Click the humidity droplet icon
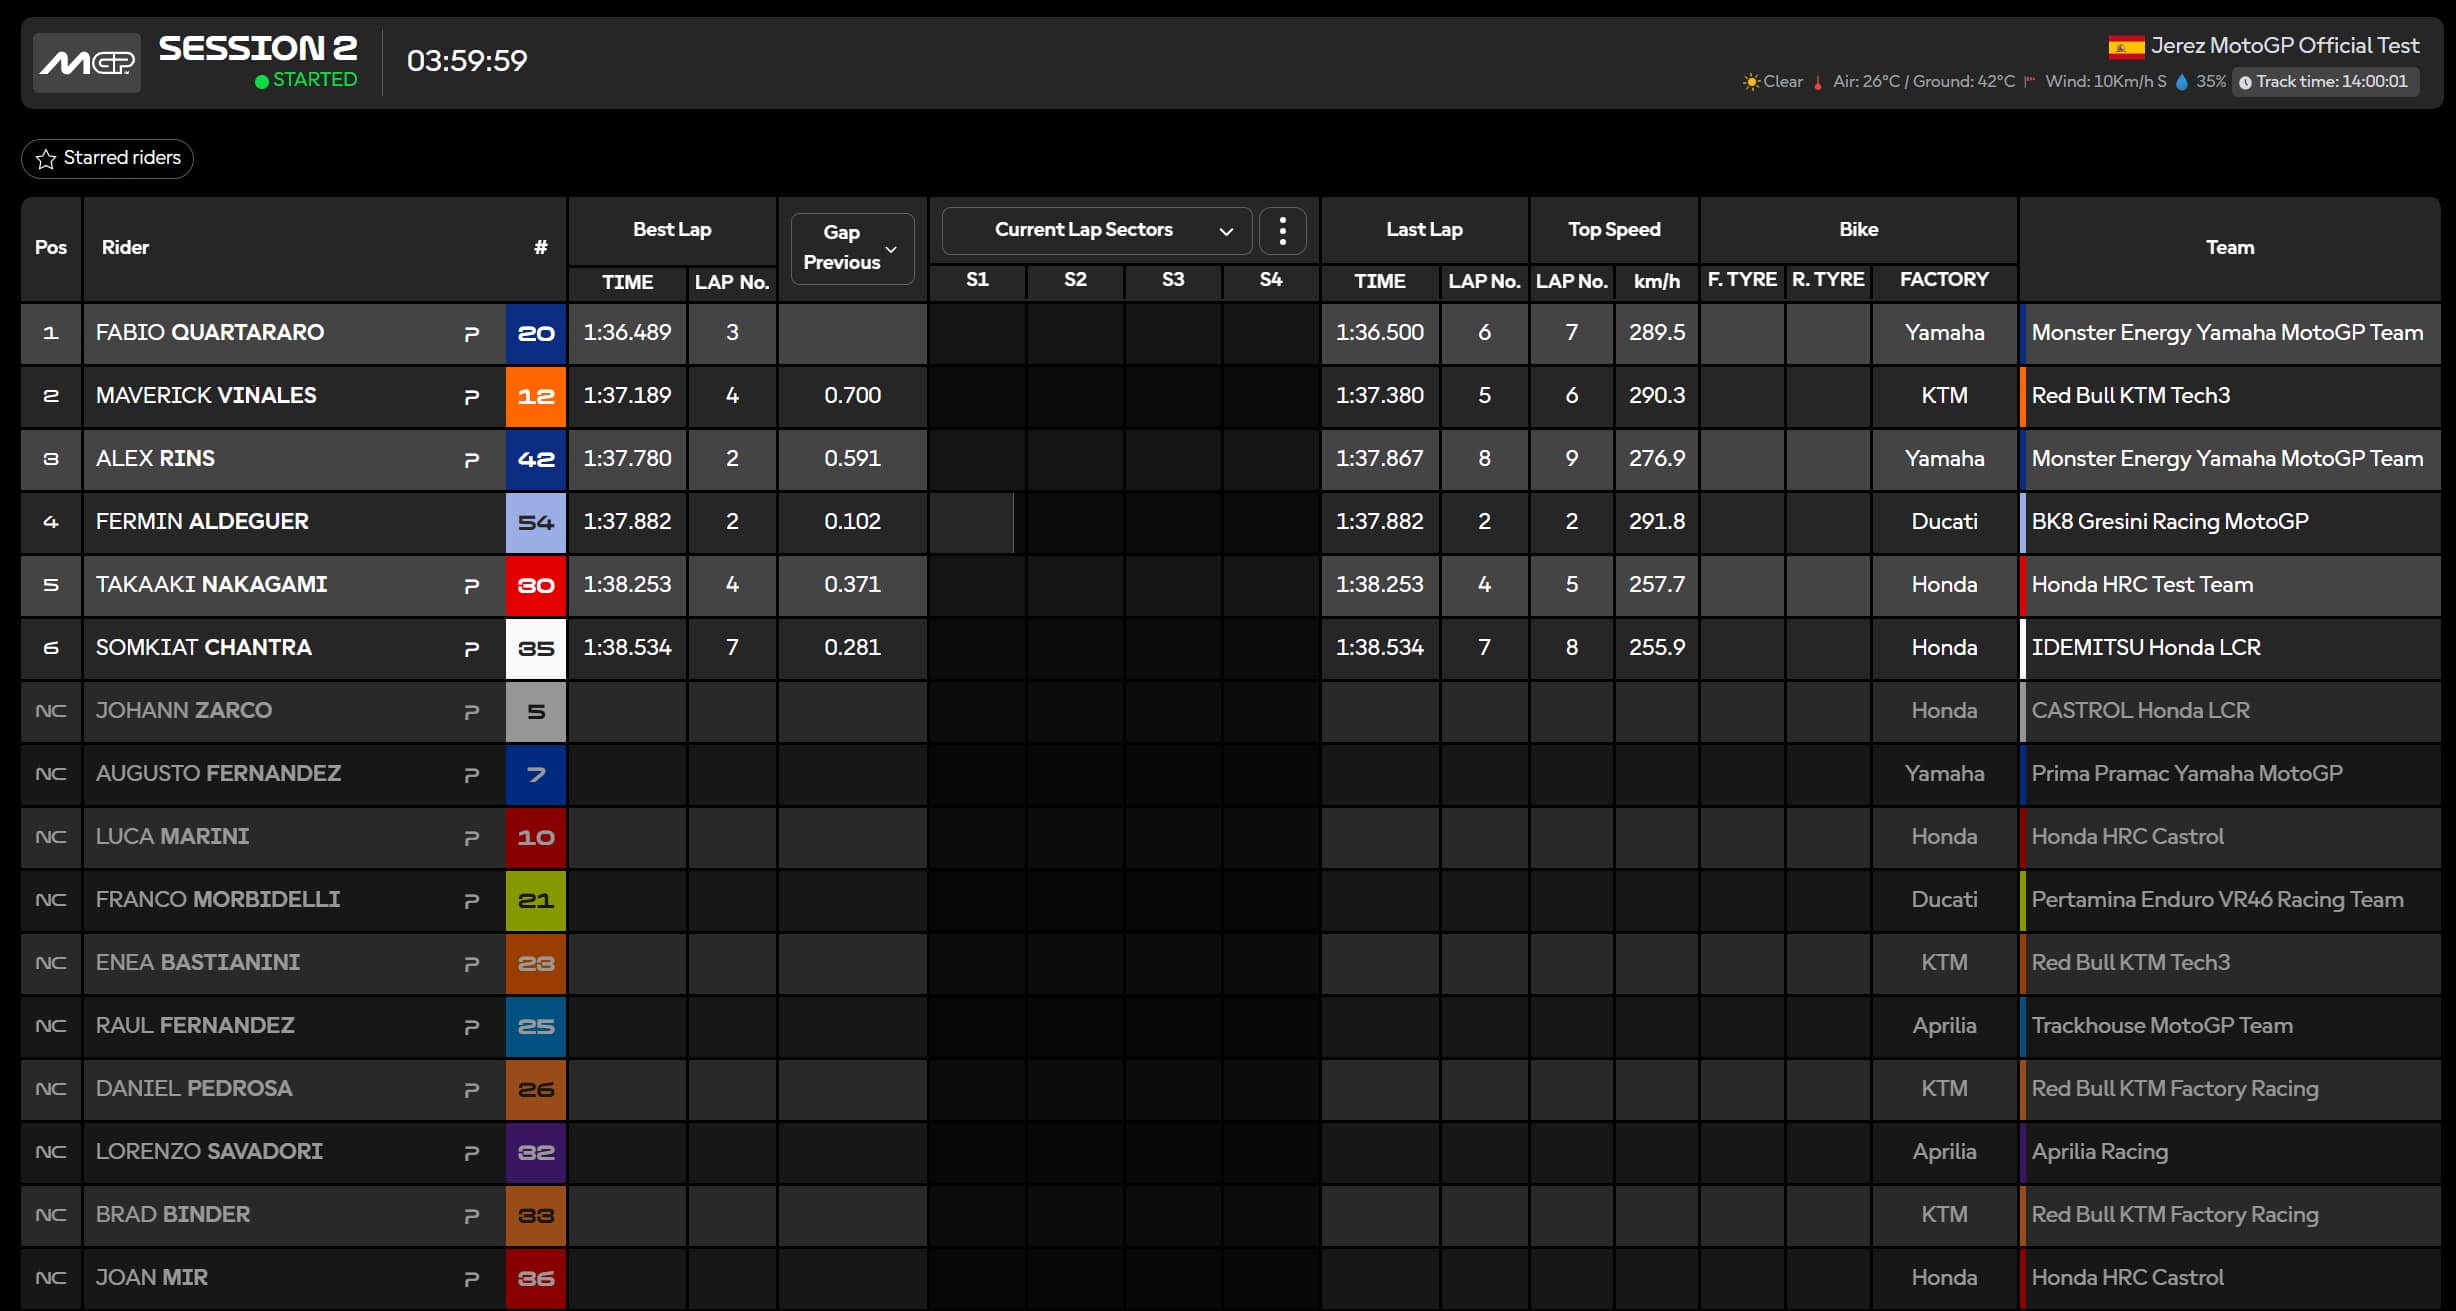The image size is (2456, 1311). pyautogui.click(x=2182, y=82)
